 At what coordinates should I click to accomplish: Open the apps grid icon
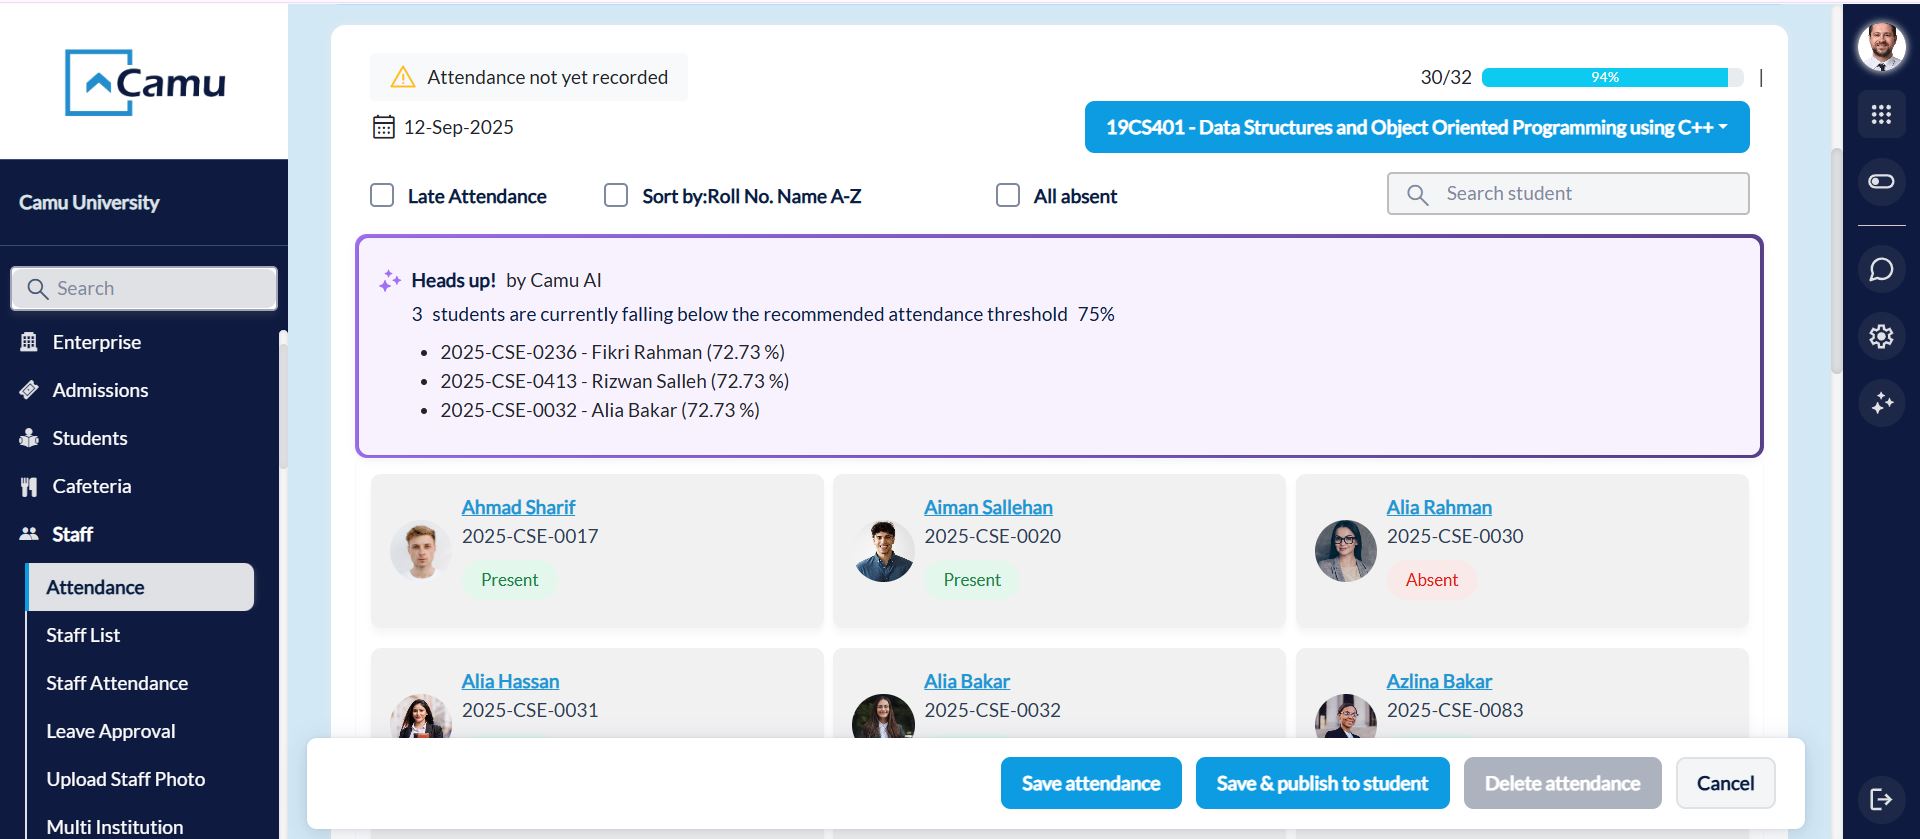tap(1881, 115)
